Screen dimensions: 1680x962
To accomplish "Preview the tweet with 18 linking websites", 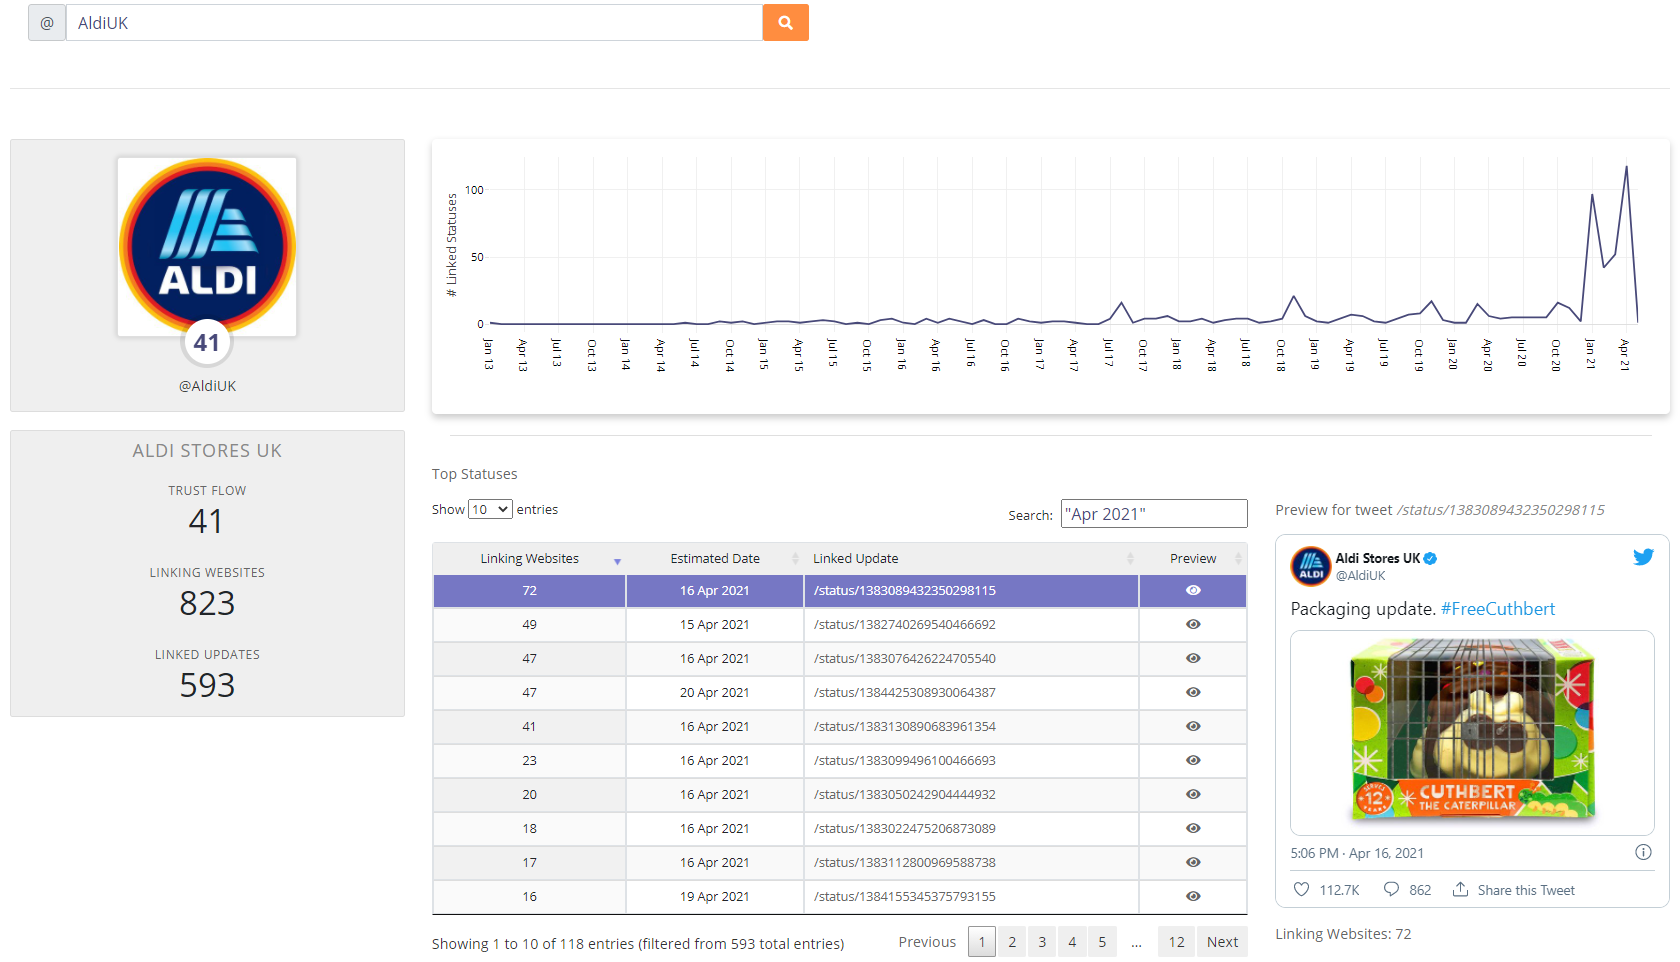I will [1193, 828].
